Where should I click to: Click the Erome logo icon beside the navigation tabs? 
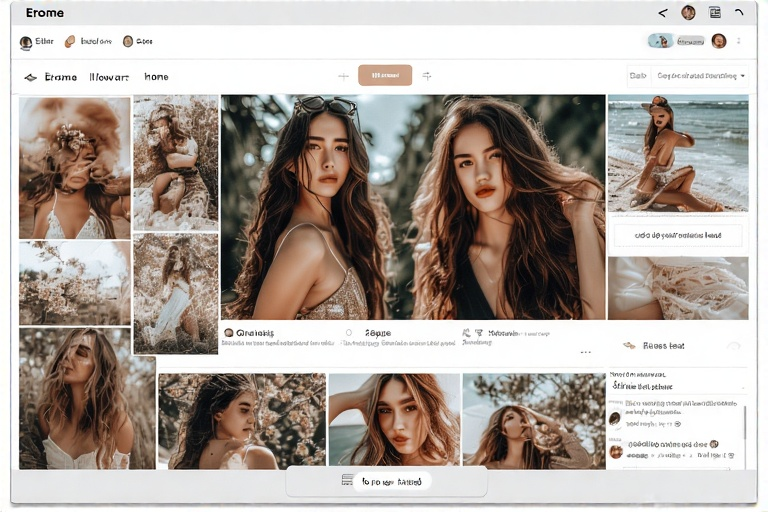coord(30,77)
